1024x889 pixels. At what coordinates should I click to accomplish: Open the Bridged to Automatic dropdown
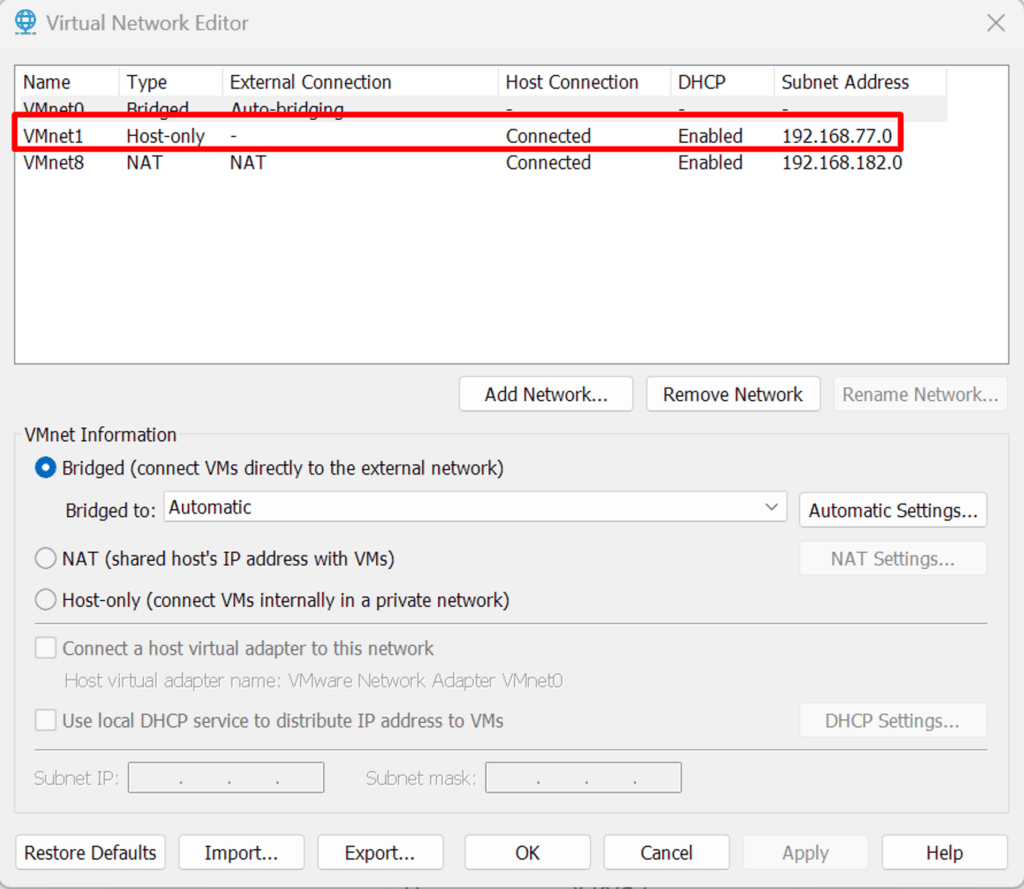pyautogui.click(x=475, y=507)
